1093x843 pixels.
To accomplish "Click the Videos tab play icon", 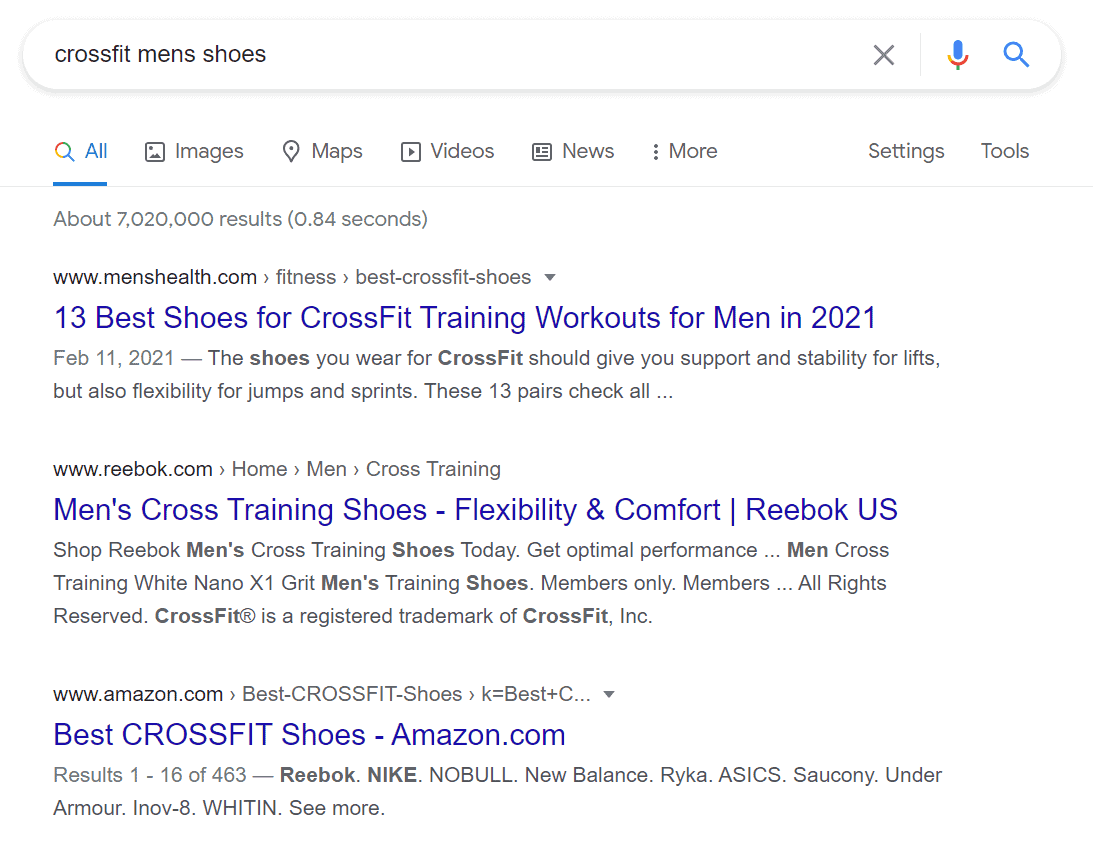I will (x=410, y=152).
